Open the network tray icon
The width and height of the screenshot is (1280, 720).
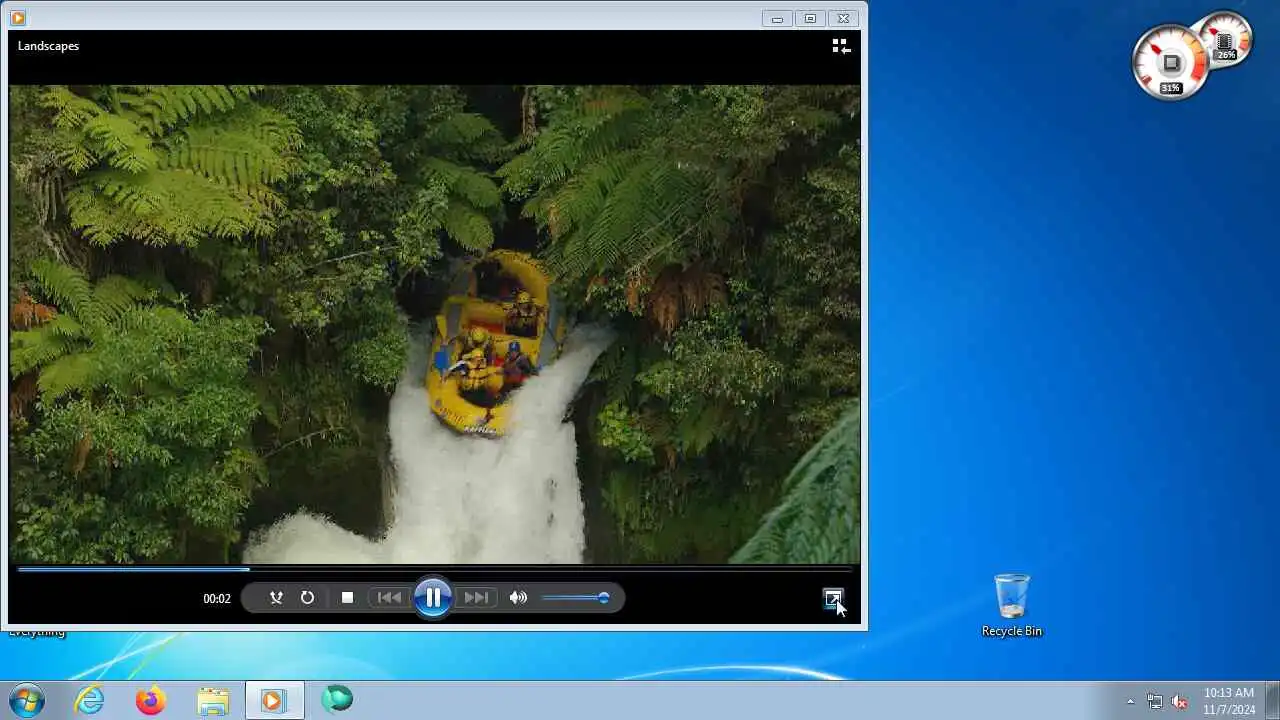point(1155,701)
